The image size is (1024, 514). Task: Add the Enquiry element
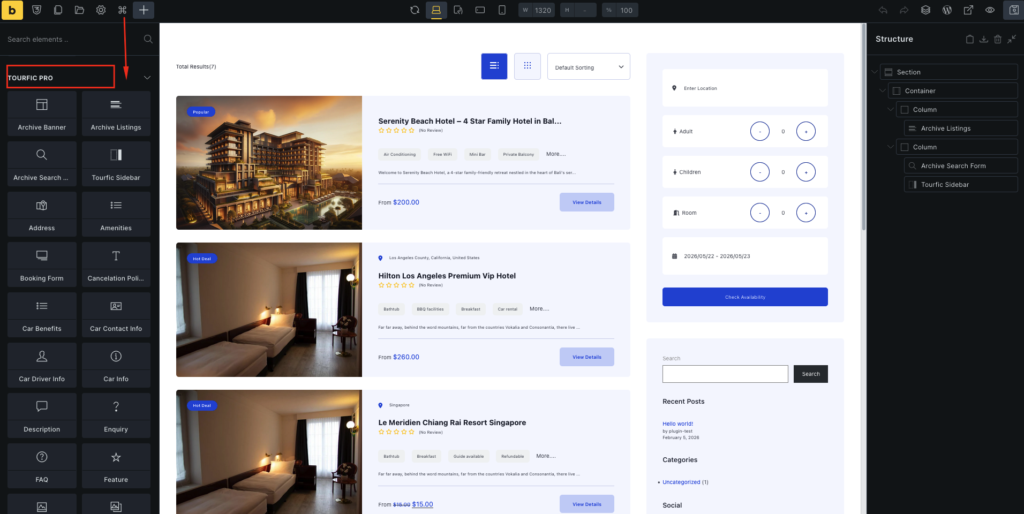pyautogui.click(x=116, y=415)
